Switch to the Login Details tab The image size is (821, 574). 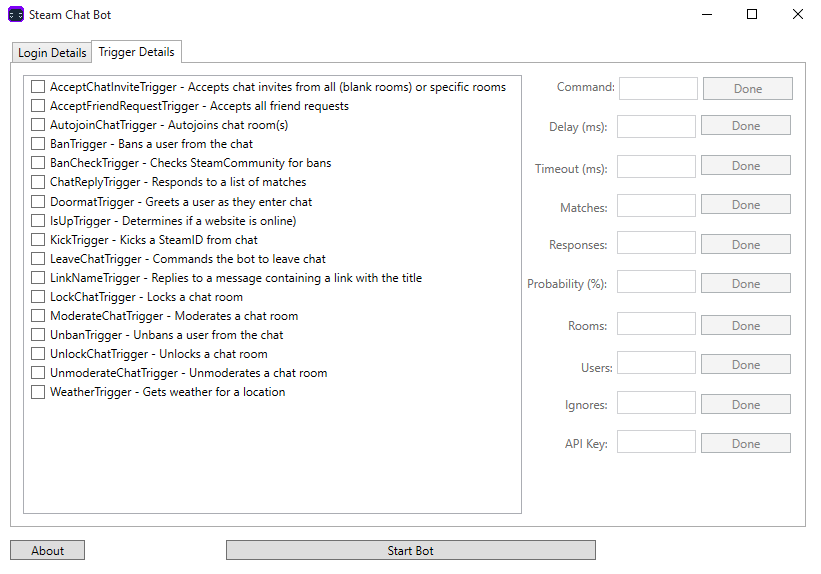(52, 53)
